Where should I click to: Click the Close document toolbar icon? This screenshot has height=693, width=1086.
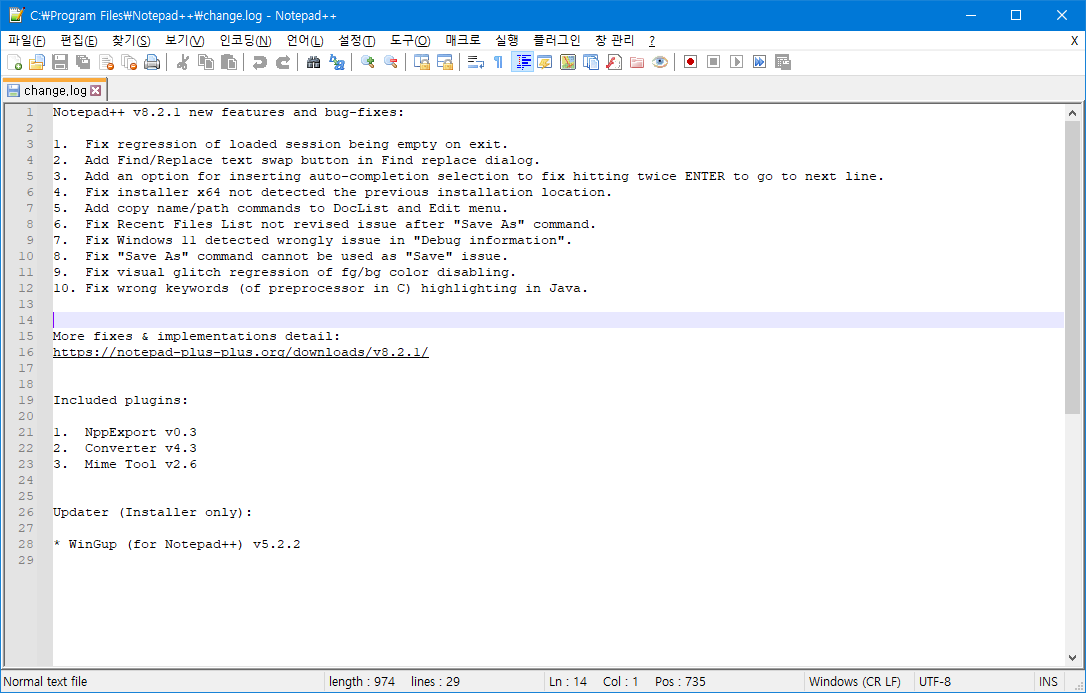[x=106, y=62]
